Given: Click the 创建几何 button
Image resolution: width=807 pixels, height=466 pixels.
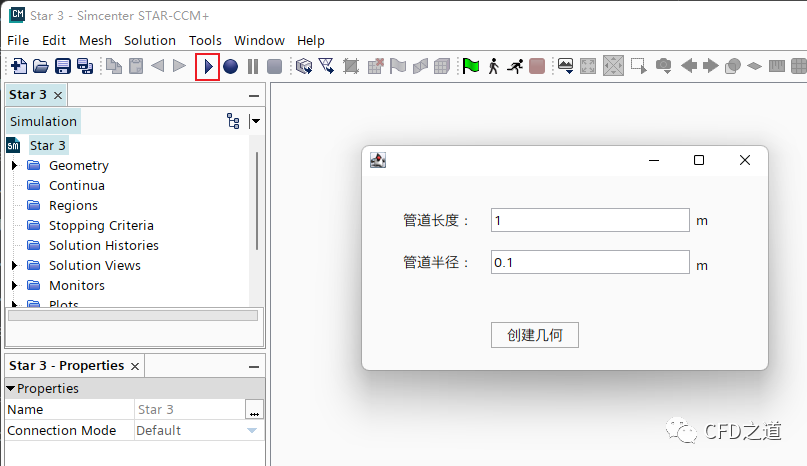Looking at the screenshot, I should coord(535,335).
